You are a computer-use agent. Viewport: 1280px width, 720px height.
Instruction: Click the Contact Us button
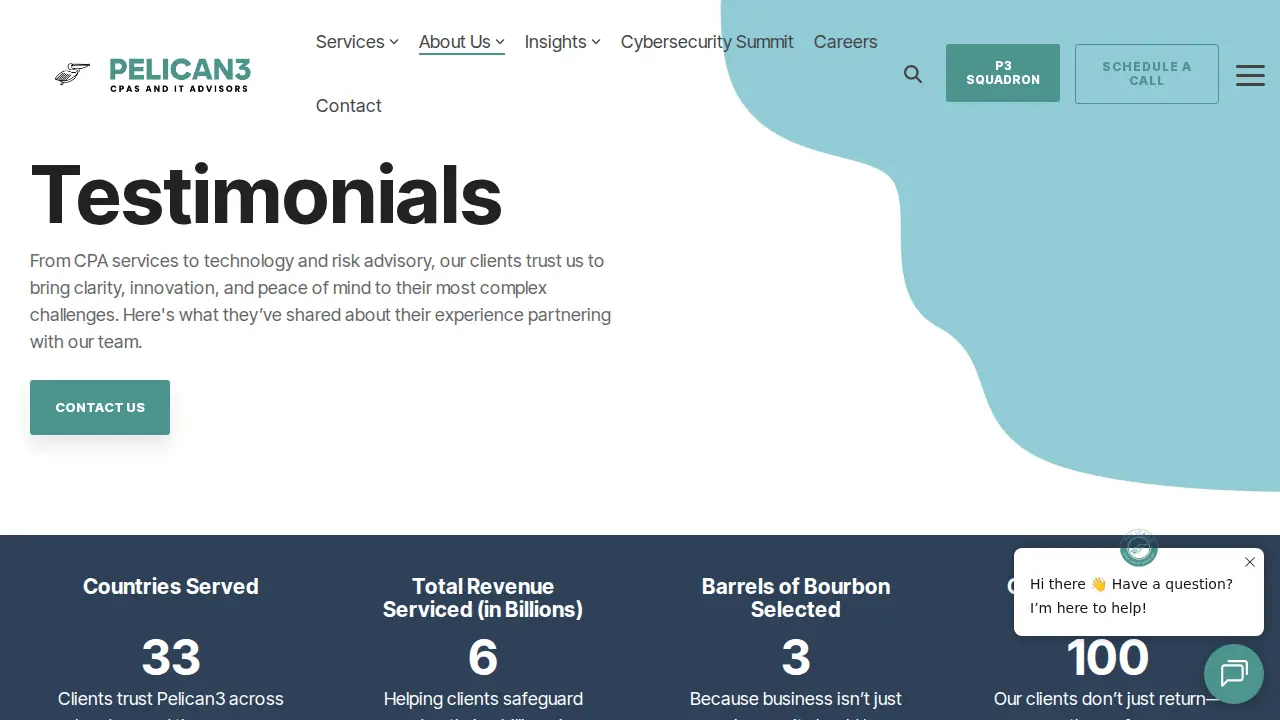click(100, 407)
